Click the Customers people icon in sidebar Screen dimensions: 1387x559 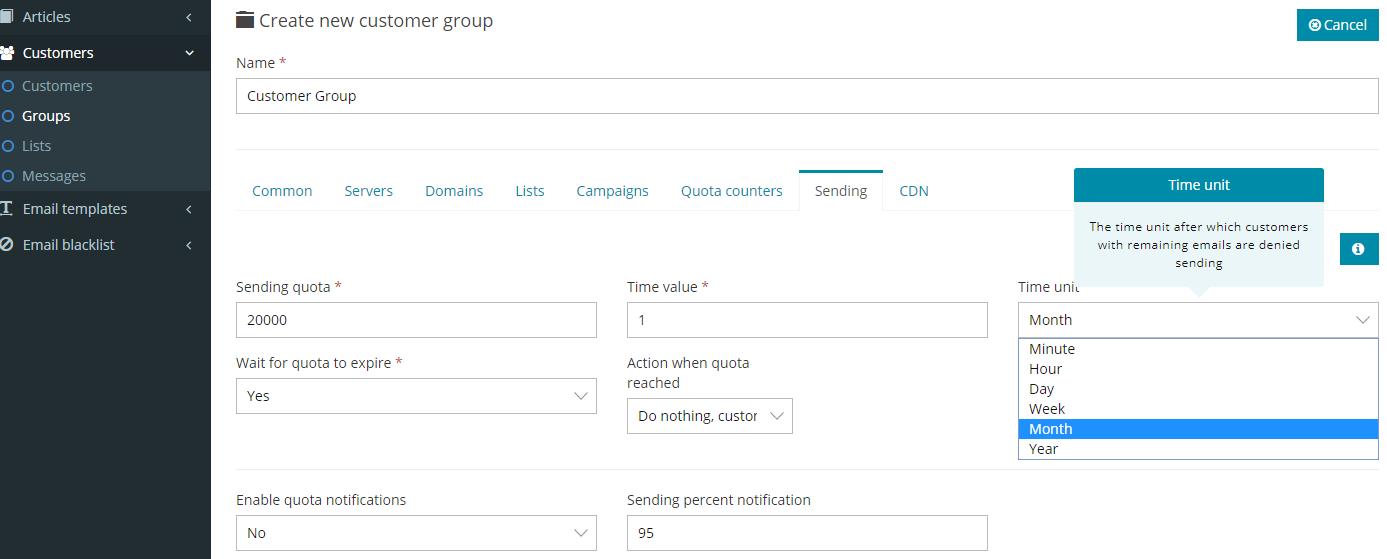(6, 53)
